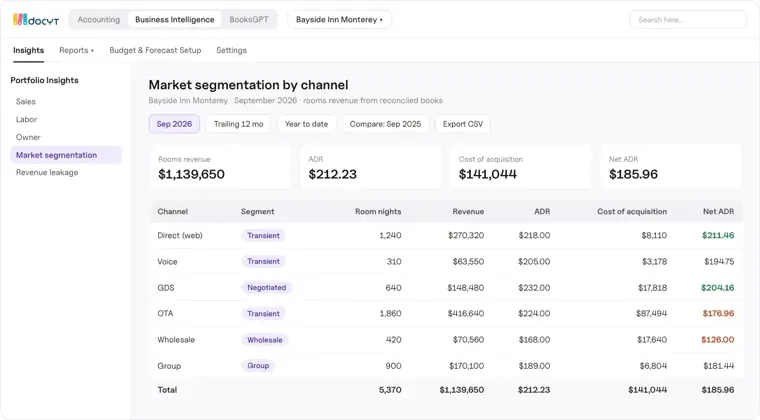Click the Net ADR column header
Screen dimensions: 760x420
(x=718, y=212)
